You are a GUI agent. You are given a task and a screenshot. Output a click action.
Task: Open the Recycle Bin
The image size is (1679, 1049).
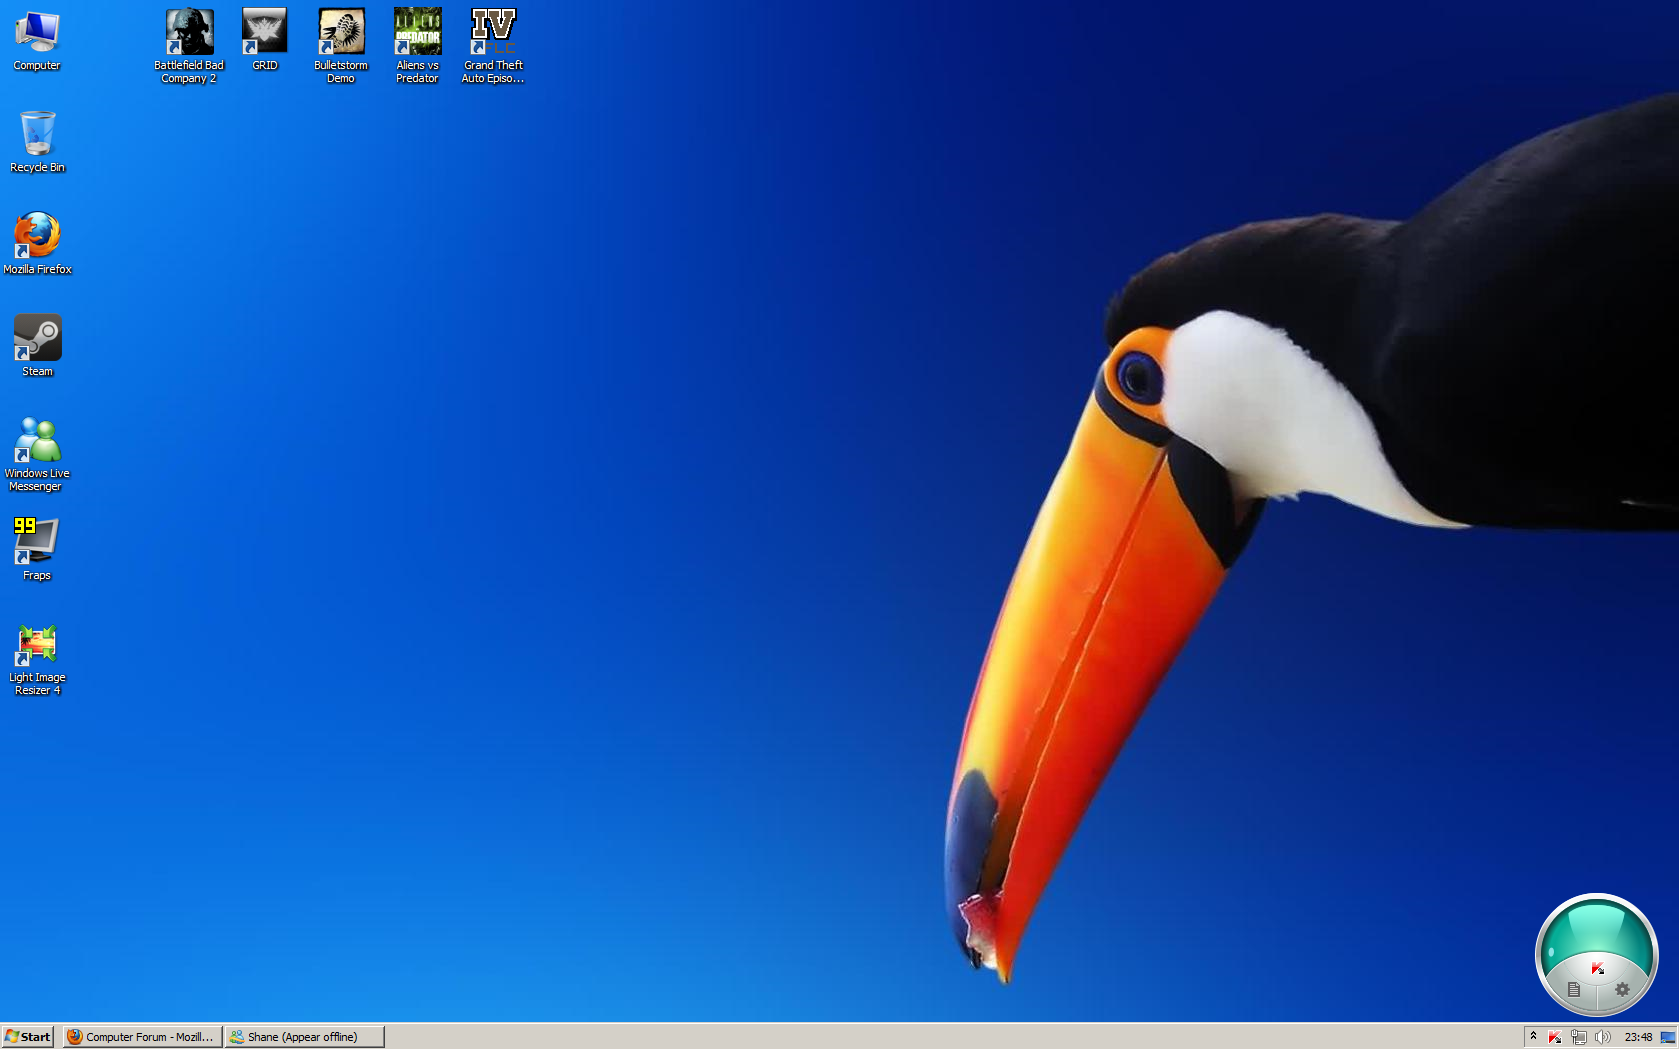pyautogui.click(x=37, y=142)
